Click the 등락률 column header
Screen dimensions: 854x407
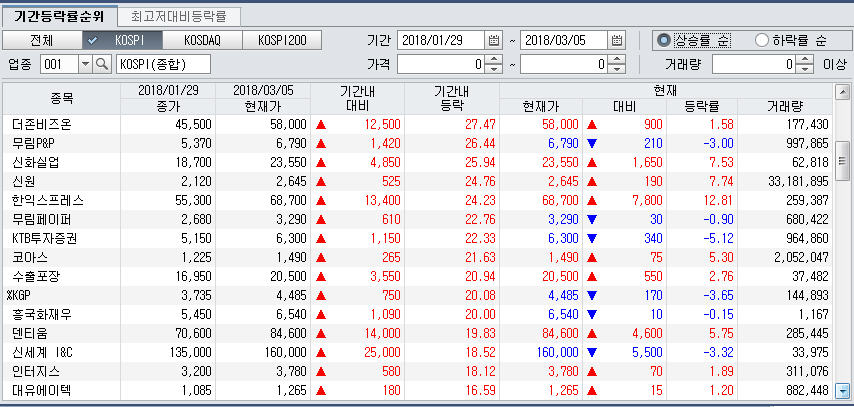702,106
